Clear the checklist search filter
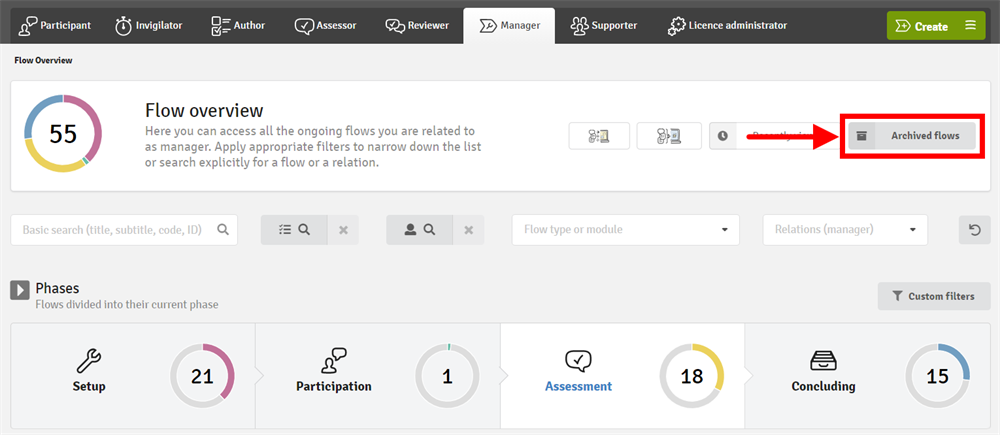The image size is (1000, 435). click(343, 229)
